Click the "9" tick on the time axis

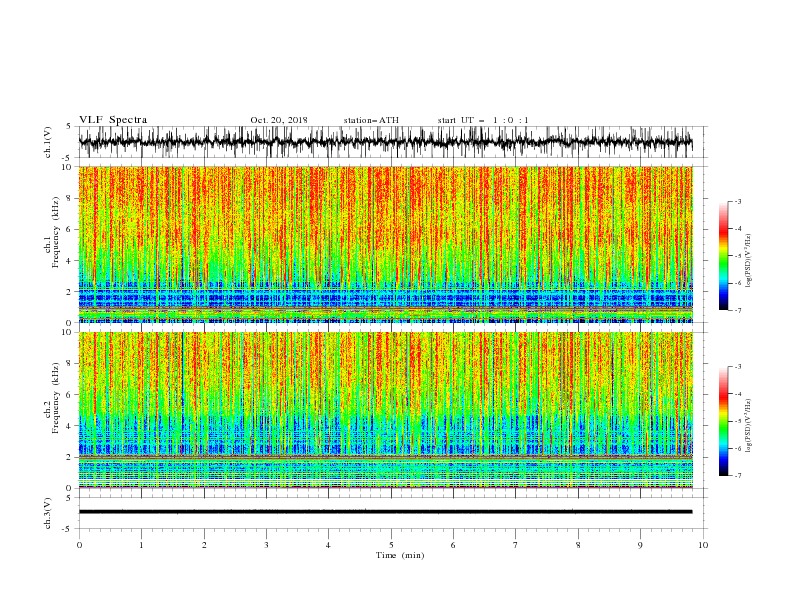pos(640,545)
